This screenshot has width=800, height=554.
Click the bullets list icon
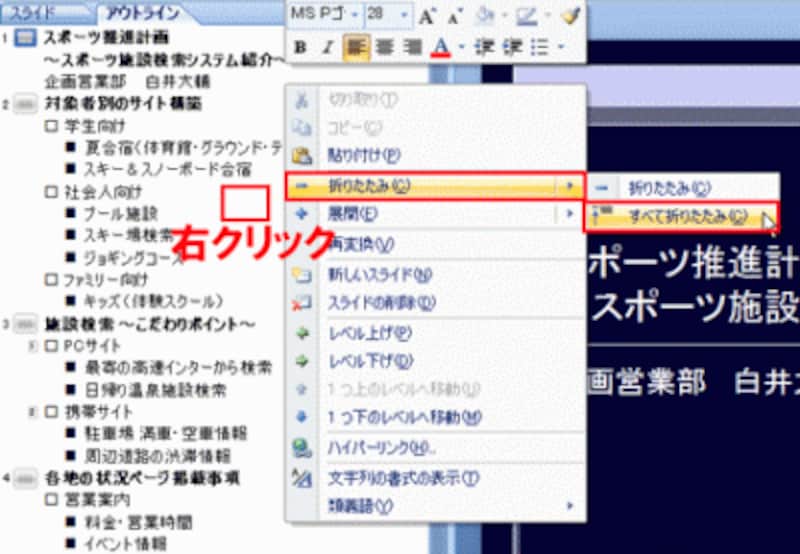point(540,47)
